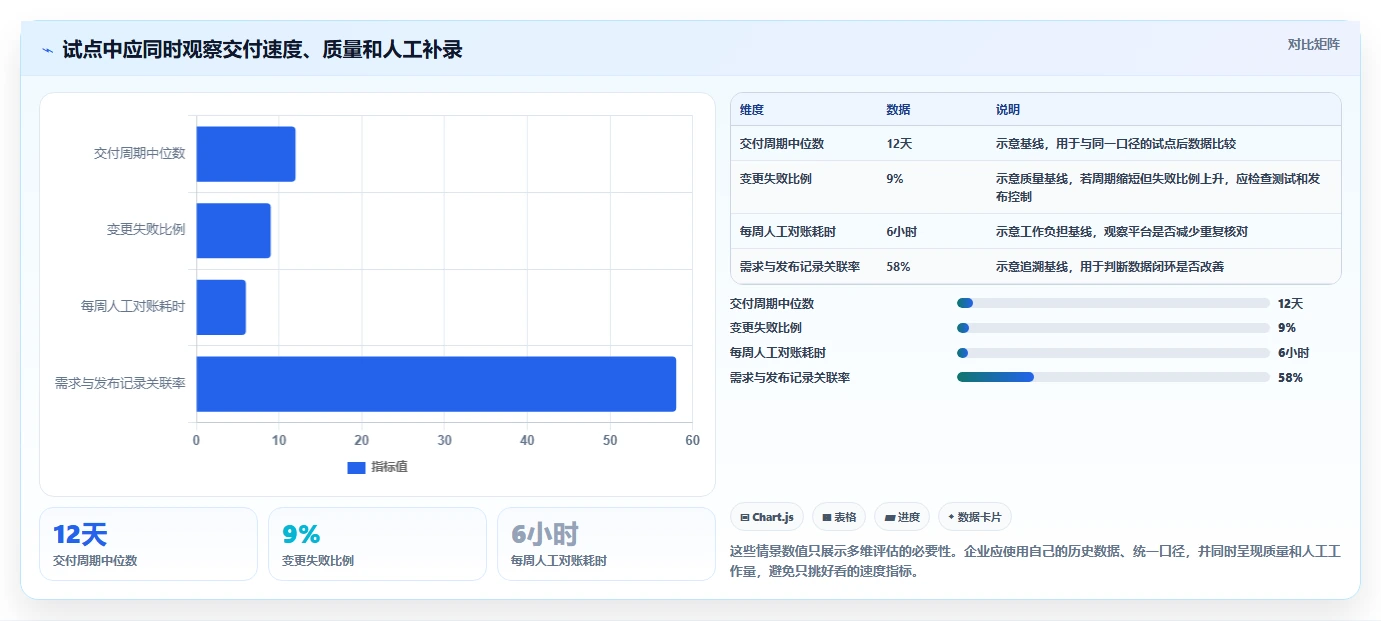Click the lightning icon beside the title
Viewport: 1381px width, 621px height.
pos(47,50)
